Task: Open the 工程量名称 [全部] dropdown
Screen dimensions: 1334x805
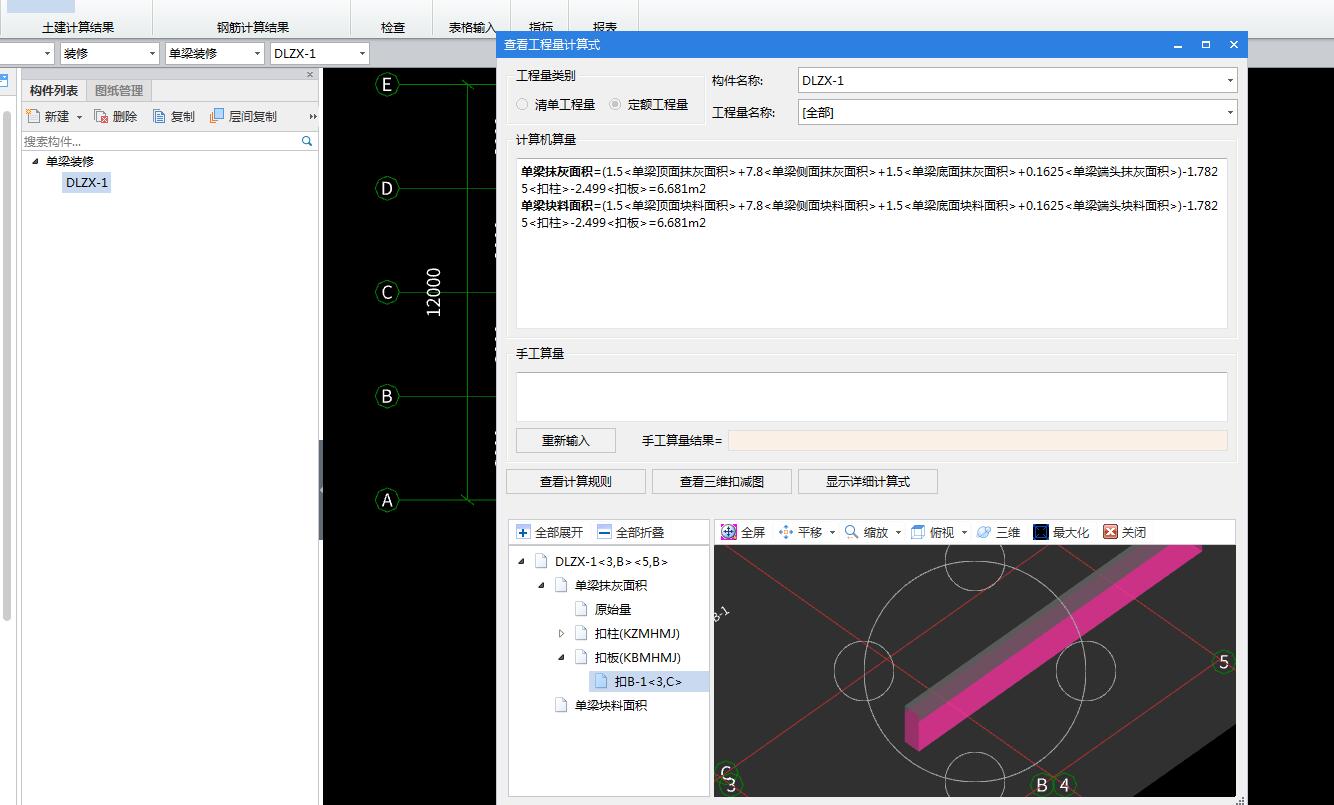Action: click(1230, 113)
